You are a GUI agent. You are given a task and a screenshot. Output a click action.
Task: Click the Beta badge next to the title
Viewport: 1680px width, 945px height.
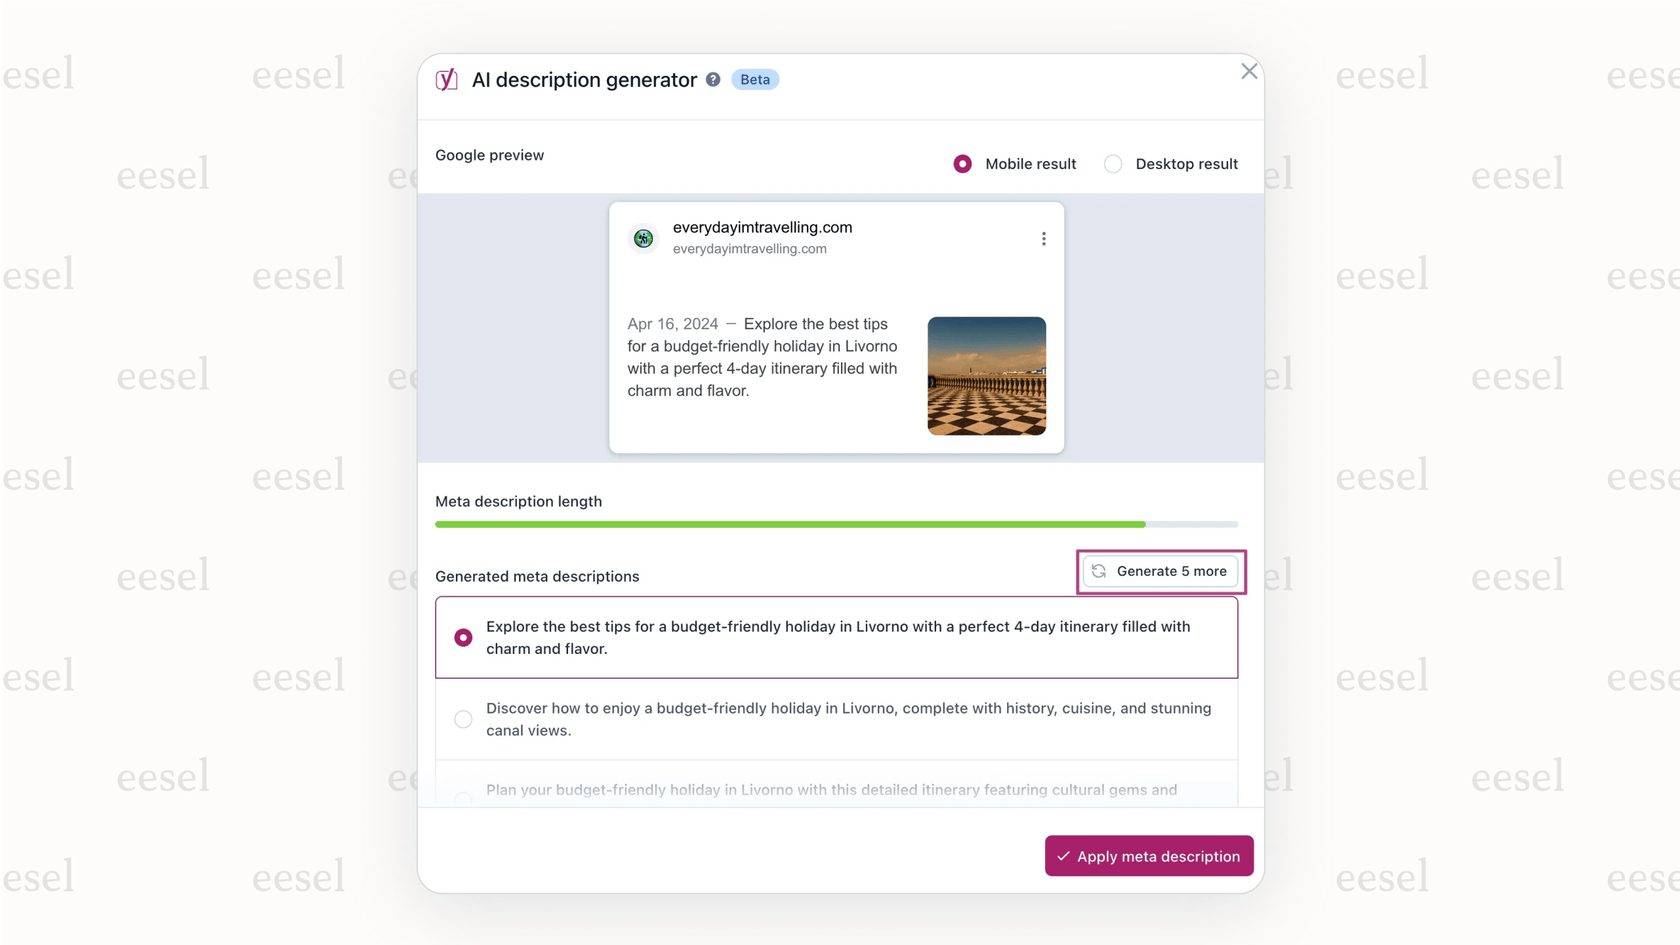click(x=755, y=79)
